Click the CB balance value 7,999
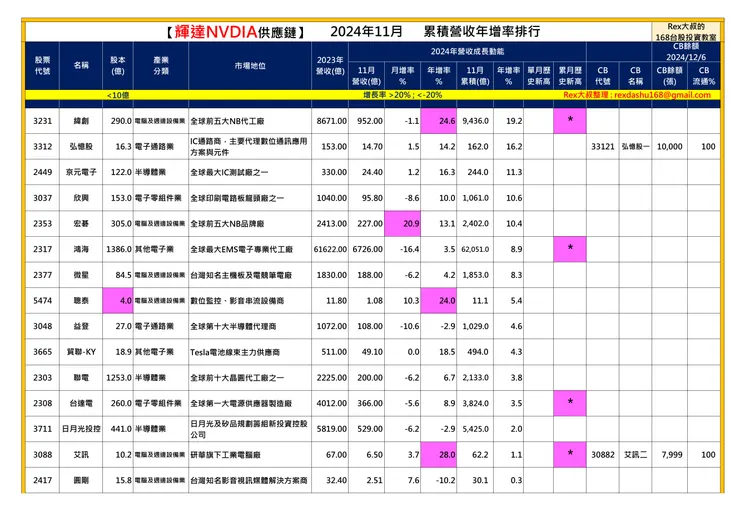This screenshot has height=523, width=740. [x=672, y=455]
